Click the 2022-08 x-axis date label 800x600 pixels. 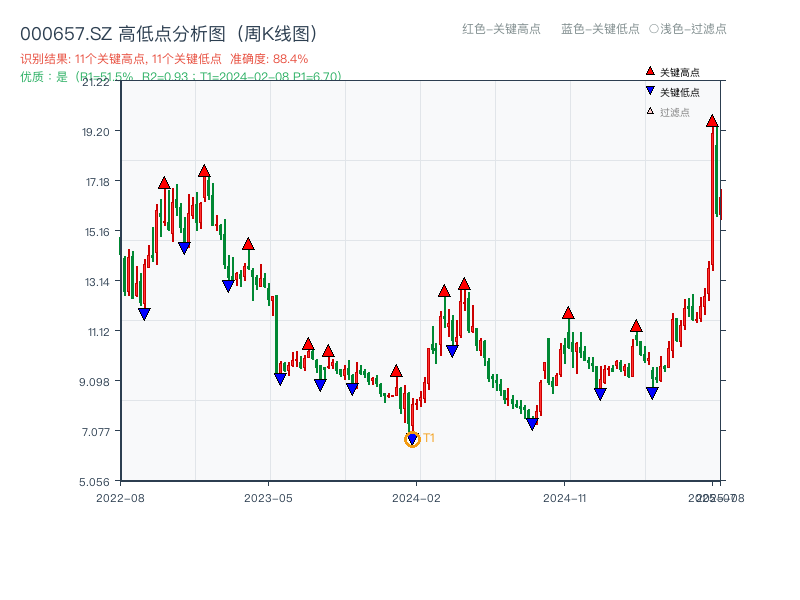point(120,498)
